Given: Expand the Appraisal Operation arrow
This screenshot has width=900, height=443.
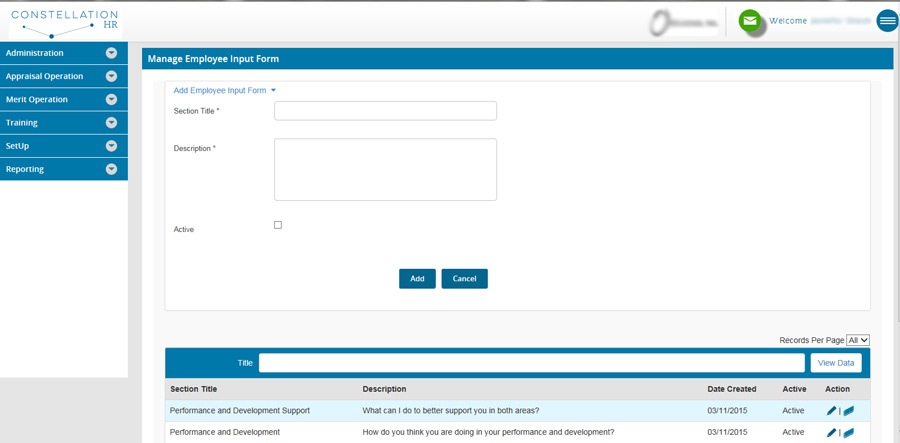Looking at the screenshot, I should click(x=111, y=76).
